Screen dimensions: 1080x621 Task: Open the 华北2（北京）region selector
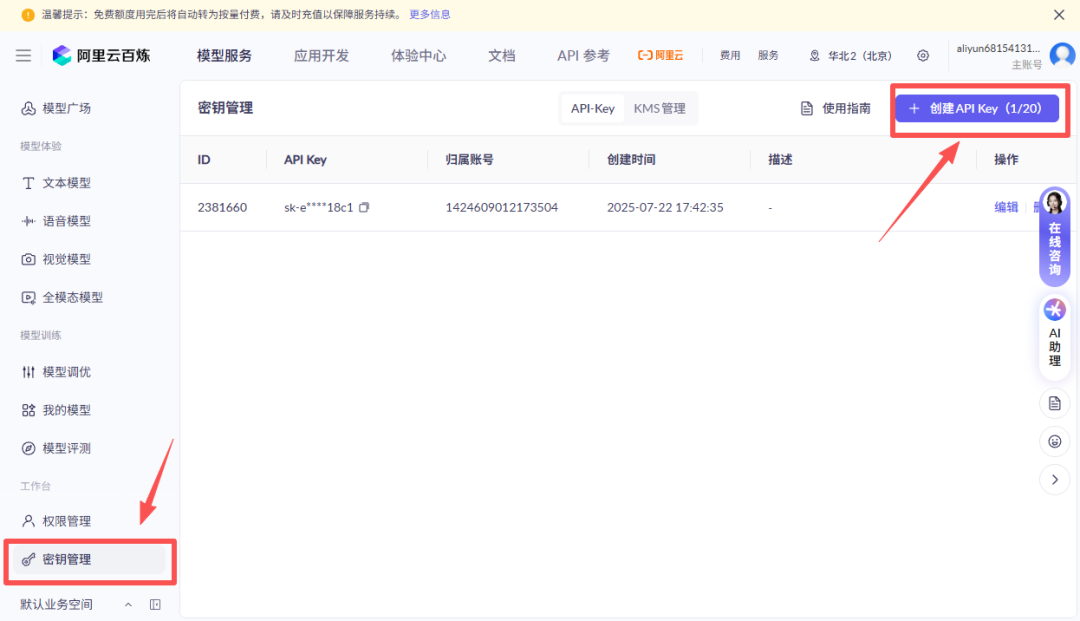tap(850, 56)
